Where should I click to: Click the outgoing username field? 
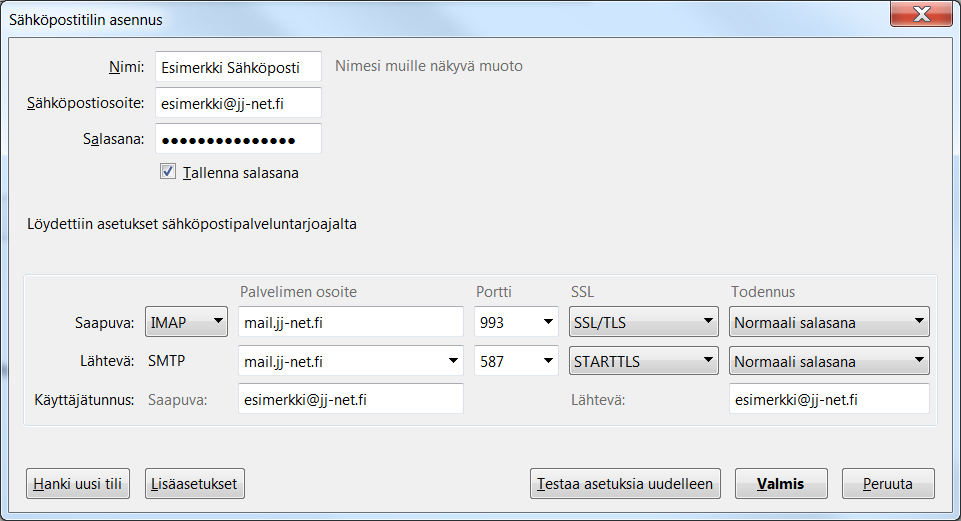[x=828, y=398]
